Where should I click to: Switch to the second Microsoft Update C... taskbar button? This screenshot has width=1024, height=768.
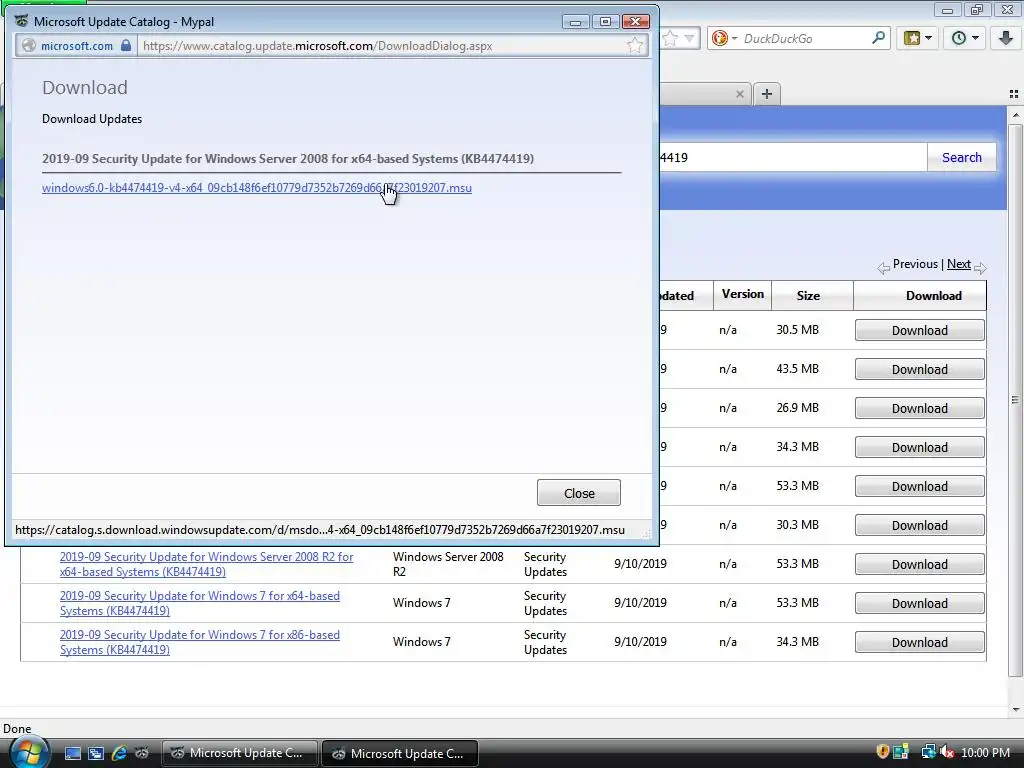tap(400, 753)
